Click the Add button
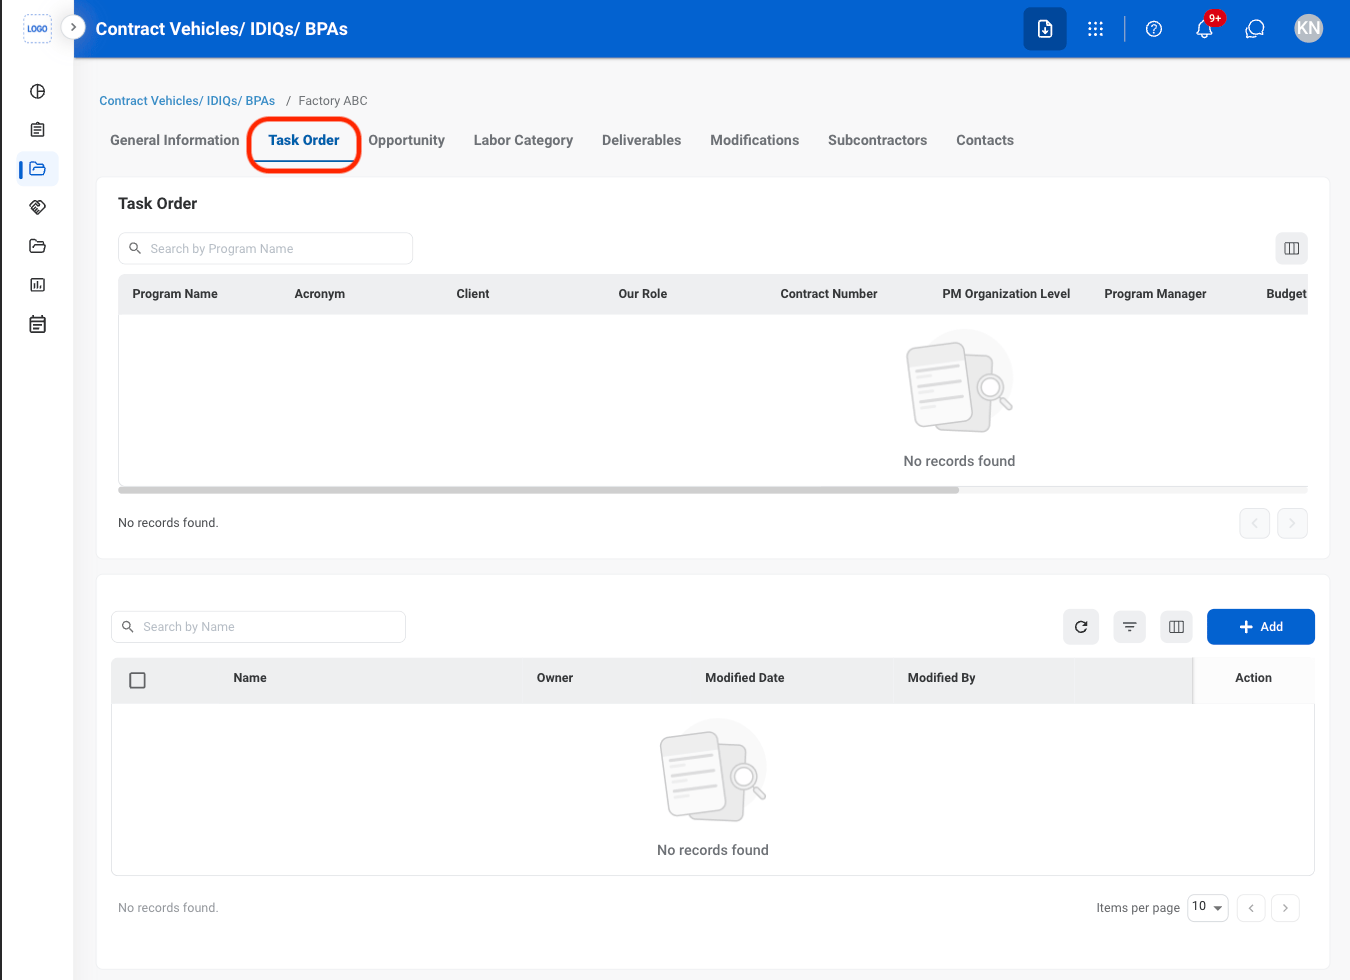1350x980 pixels. tap(1261, 627)
